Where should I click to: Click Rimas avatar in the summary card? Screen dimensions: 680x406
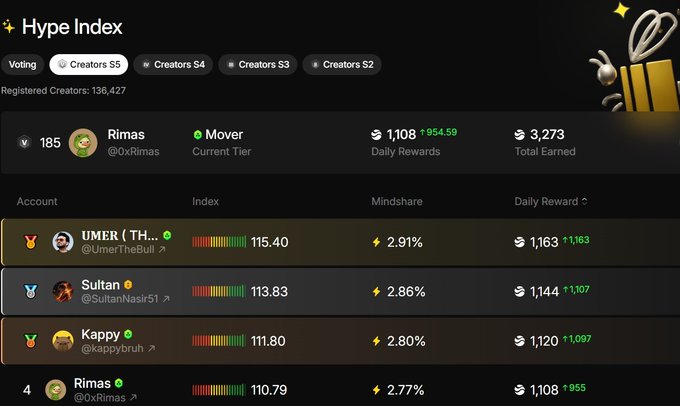coord(83,143)
